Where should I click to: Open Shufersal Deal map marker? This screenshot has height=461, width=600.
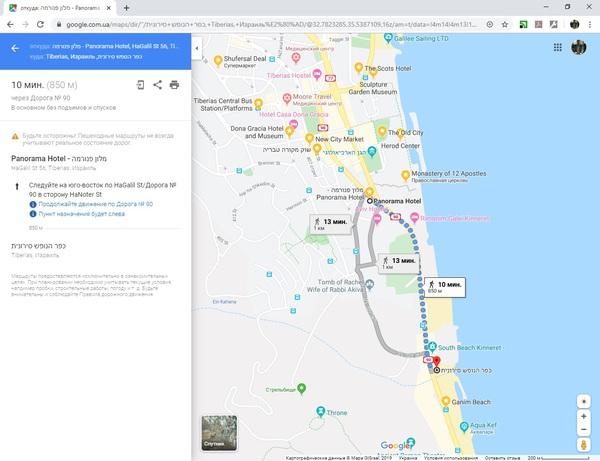click(x=218, y=60)
